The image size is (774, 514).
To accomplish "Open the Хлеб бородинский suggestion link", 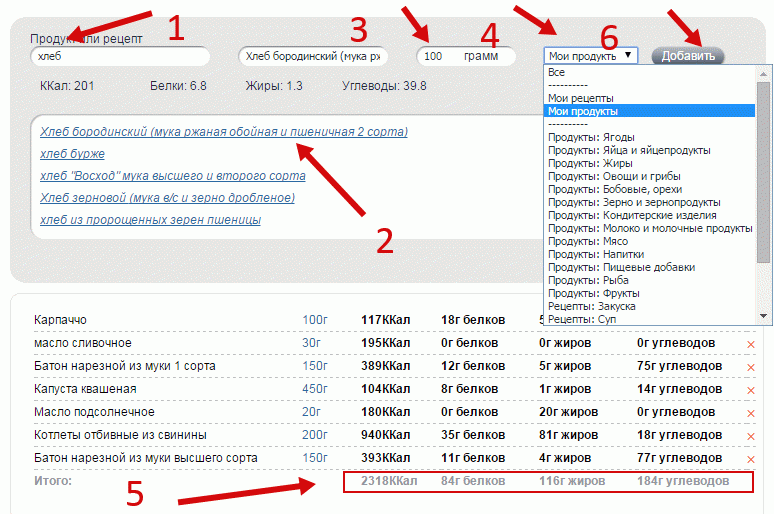I will 224,132.
